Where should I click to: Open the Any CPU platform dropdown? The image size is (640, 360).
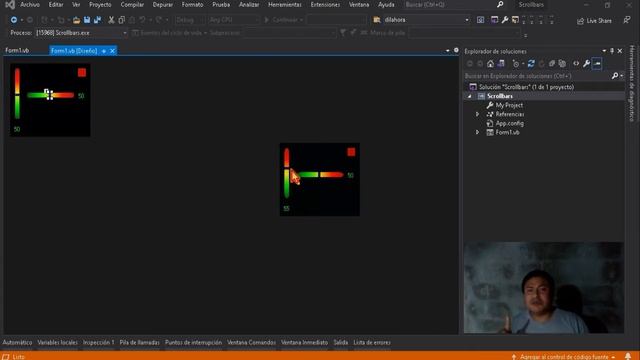(257, 20)
